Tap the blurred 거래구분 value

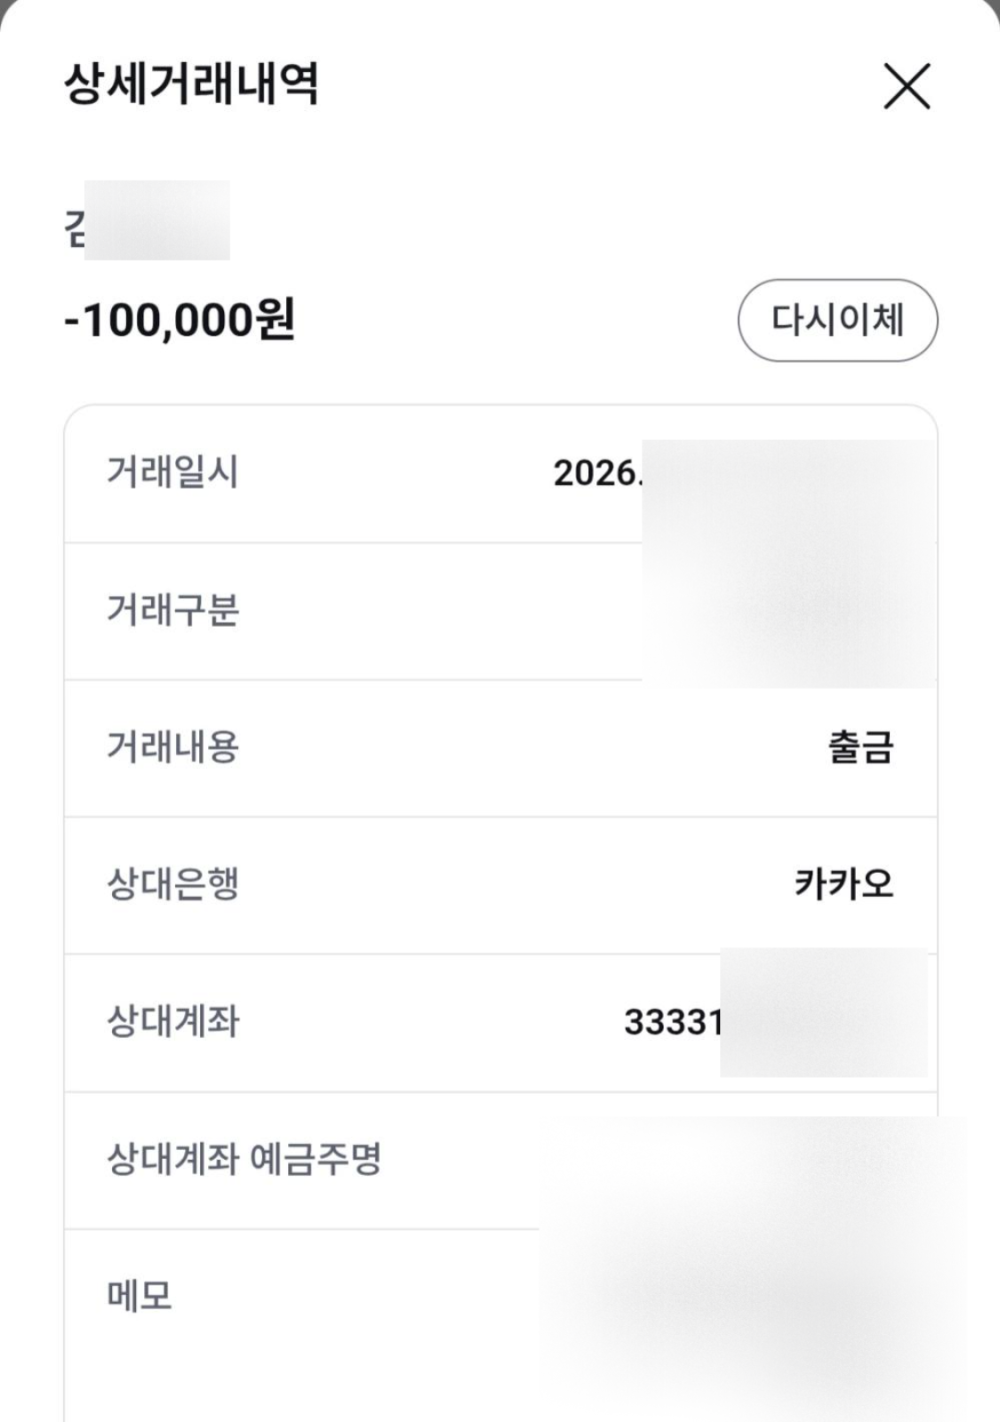tap(790, 610)
